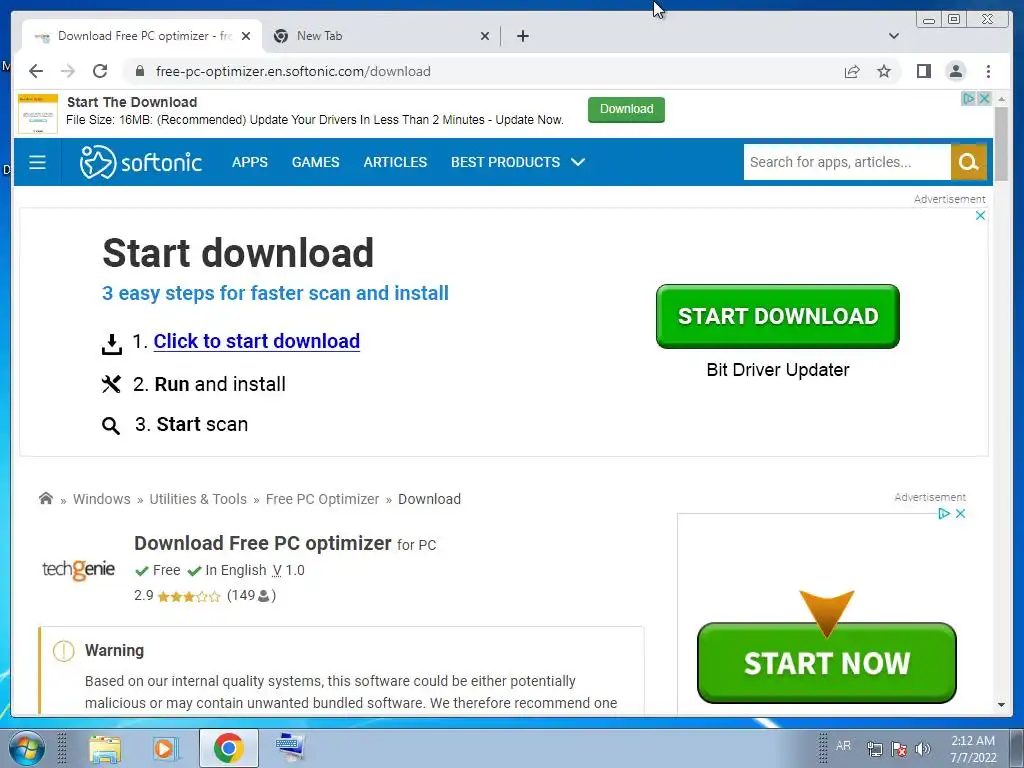Open the Windows Start menu
The image size is (1024, 768).
point(25,748)
